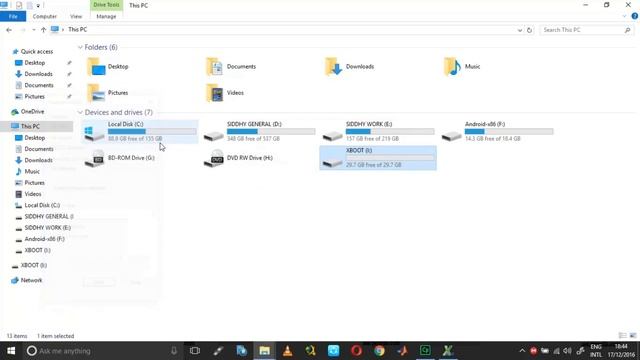Viewport: 640px width, 360px height.
Task: Click the This PC address bar path
Action: coord(78,30)
